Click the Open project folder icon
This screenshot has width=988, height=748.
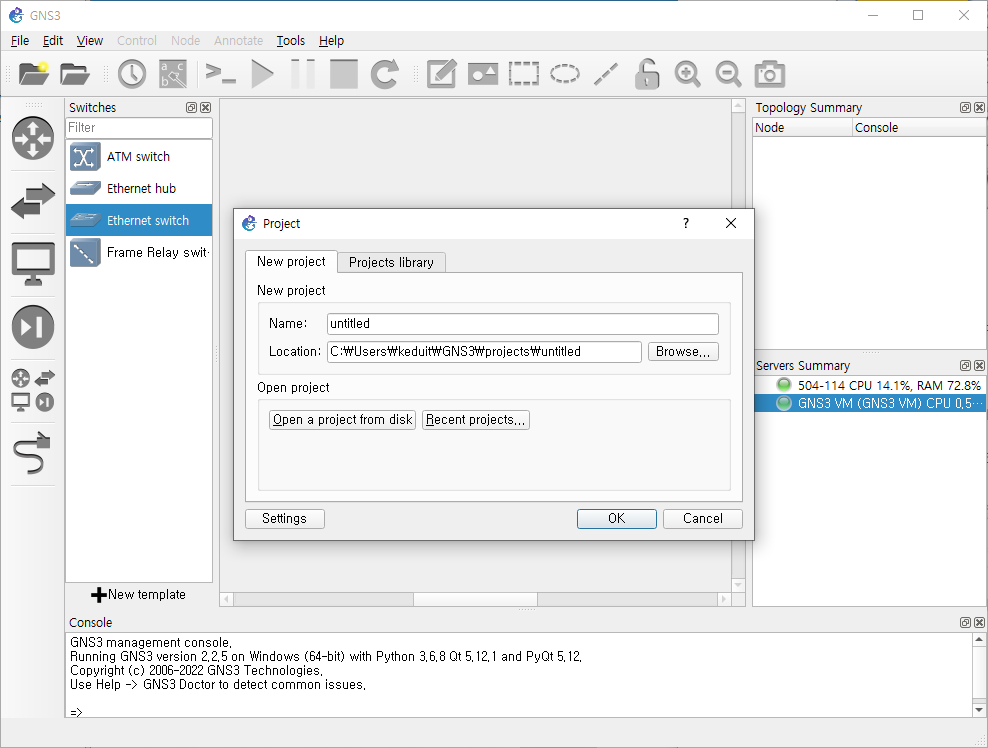coord(74,74)
